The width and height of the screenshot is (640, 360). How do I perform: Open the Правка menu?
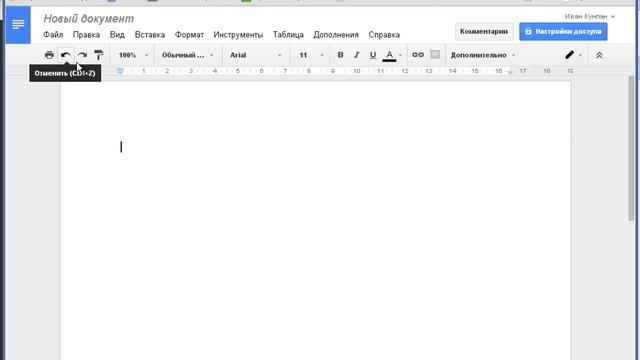86,35
